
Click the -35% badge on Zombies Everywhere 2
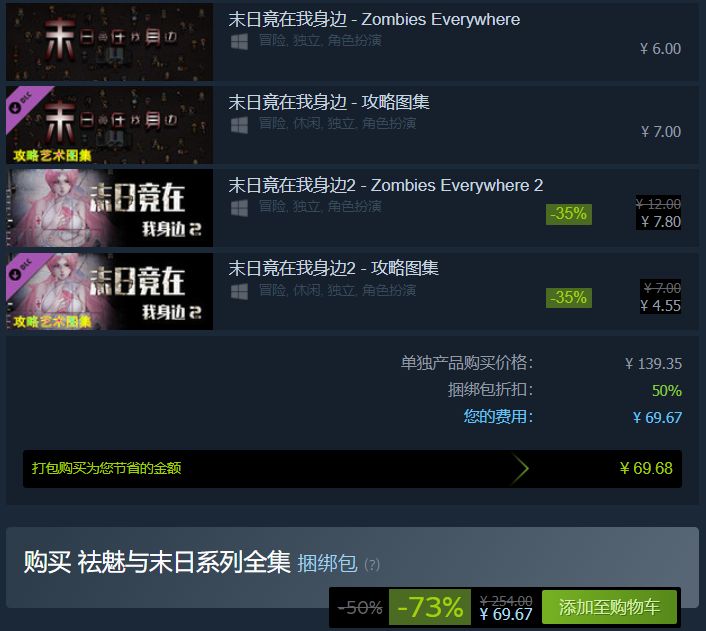(569, 214)
